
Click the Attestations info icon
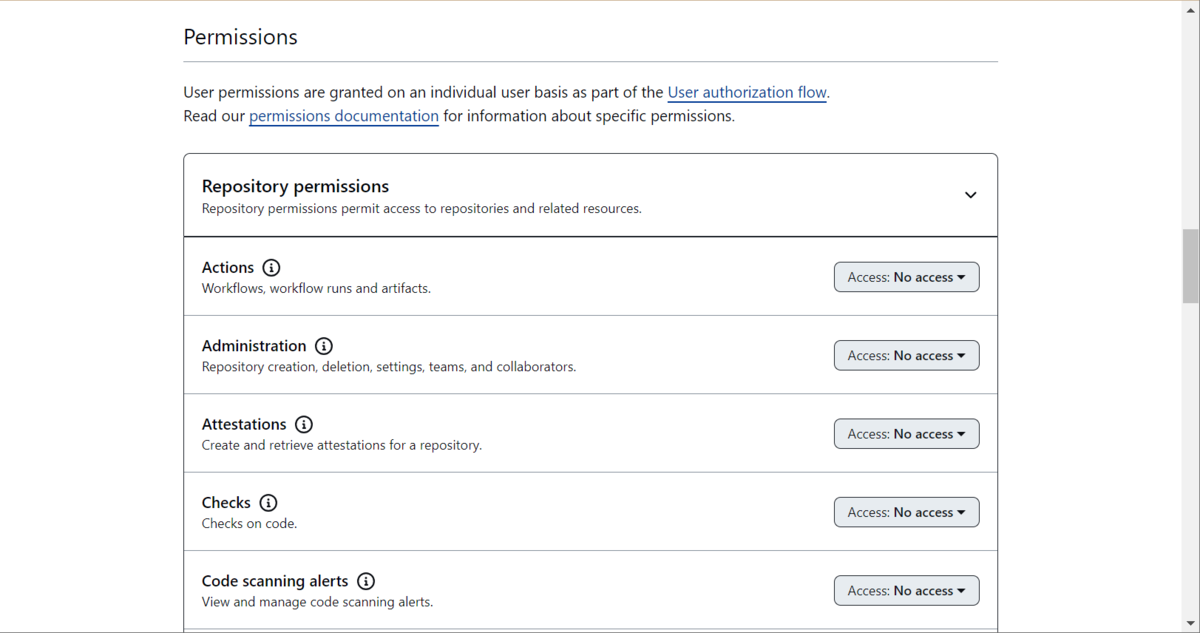click(304, 424)
